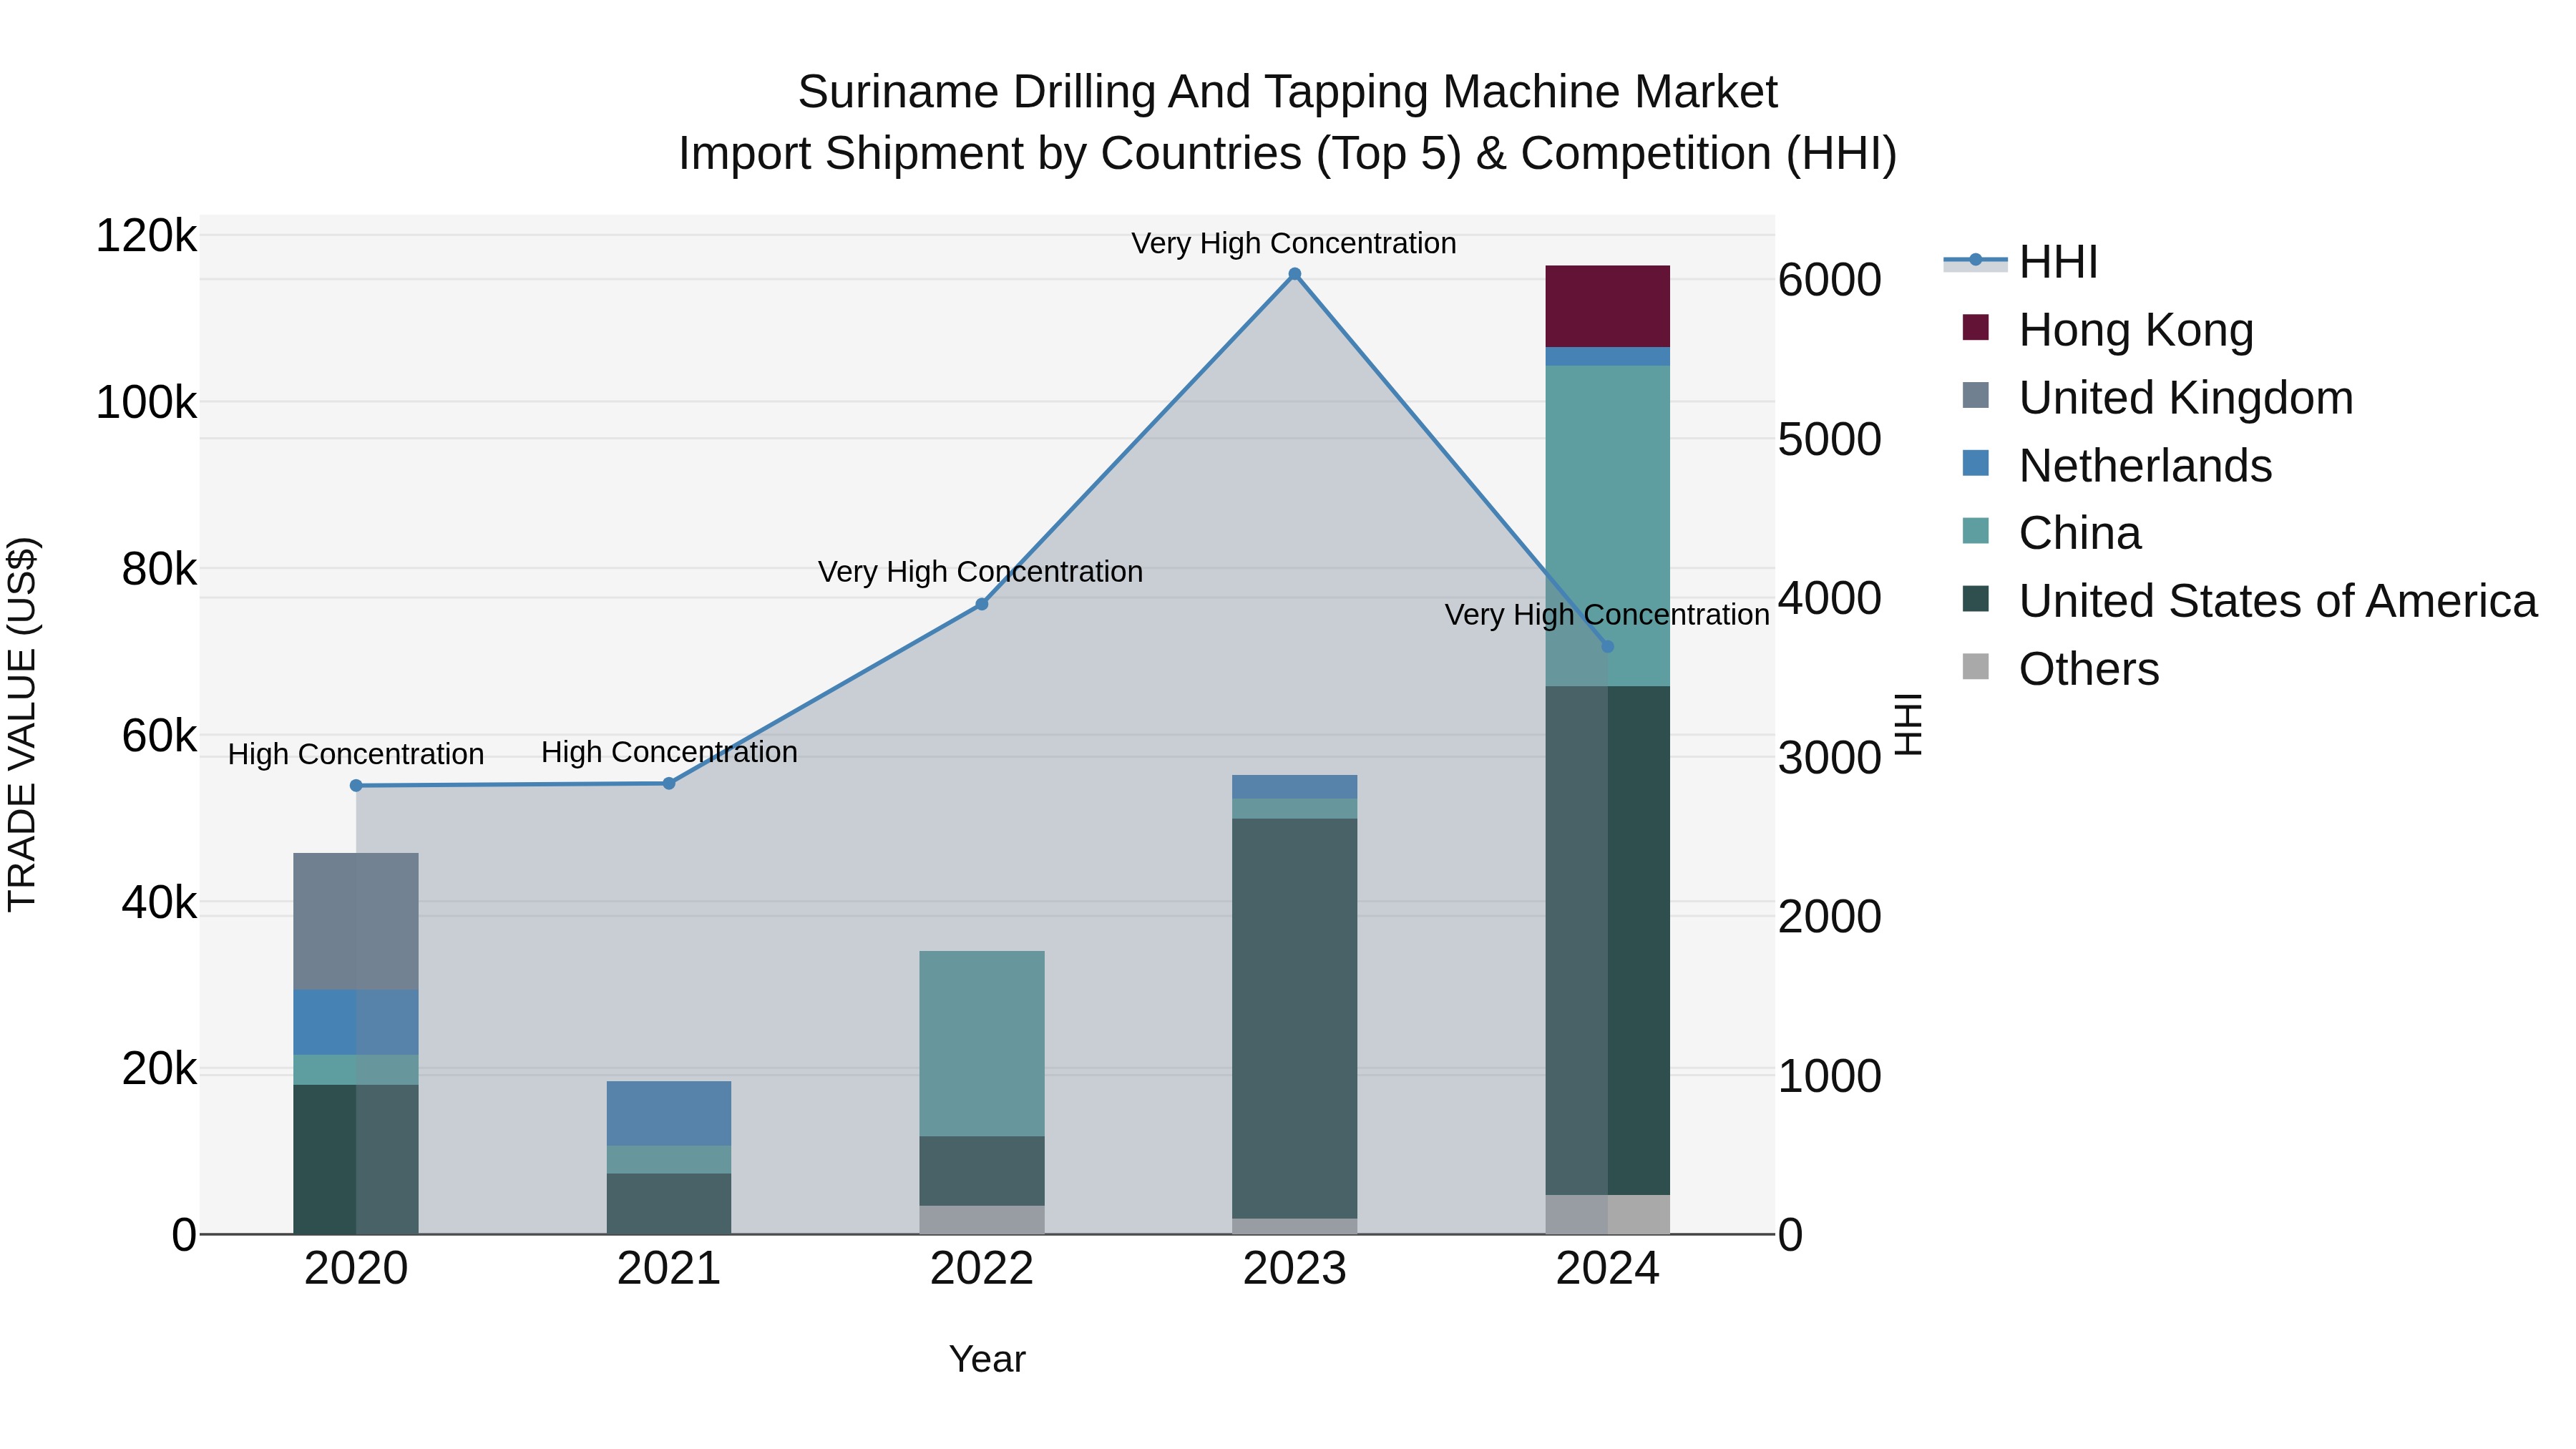2576x1449 pixels.
Task: Click 'Very High Concentration' annotation at 2024
Action: (1607, 615)
